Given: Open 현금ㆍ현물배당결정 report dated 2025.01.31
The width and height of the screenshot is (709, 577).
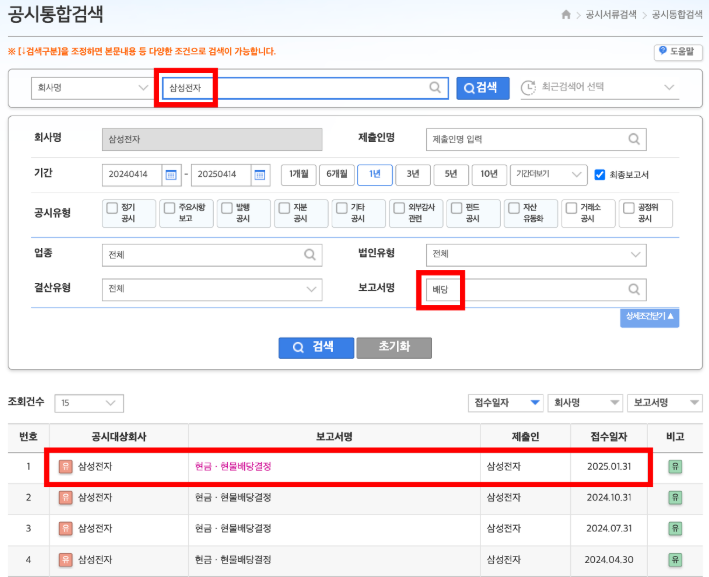Looking at the screenshot, I should pos(233,467).
